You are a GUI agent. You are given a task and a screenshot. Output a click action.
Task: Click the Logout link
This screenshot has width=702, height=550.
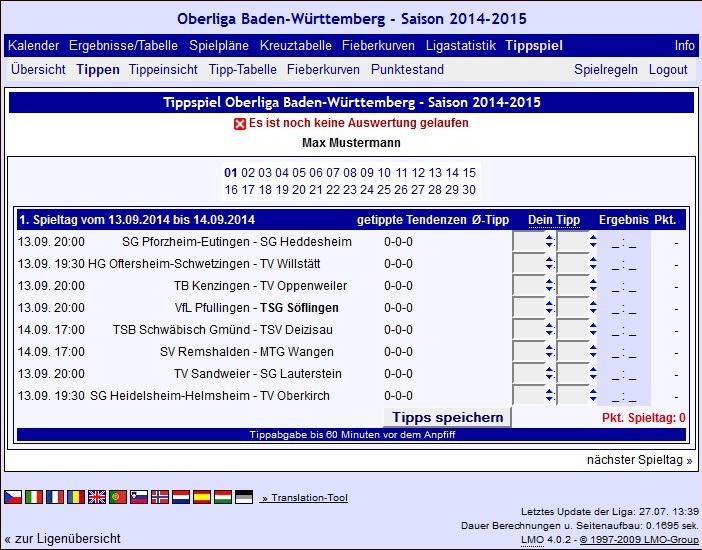(668, 70)
